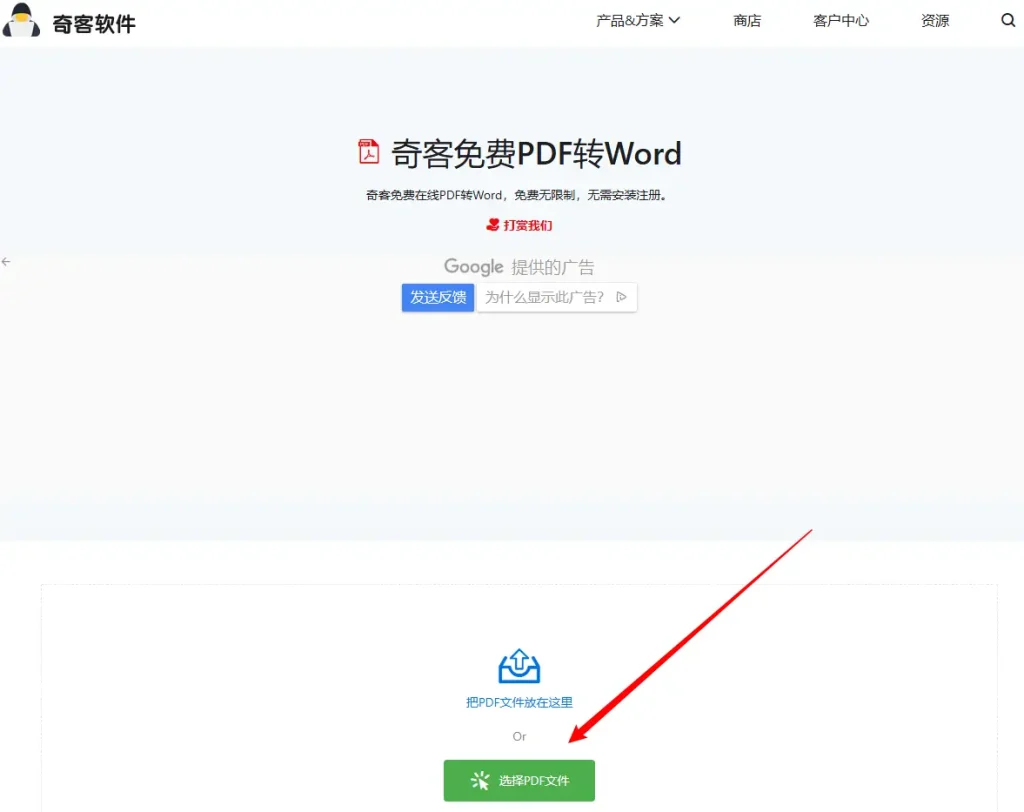Click the 奇客软件 penguin logo icon

22,20
